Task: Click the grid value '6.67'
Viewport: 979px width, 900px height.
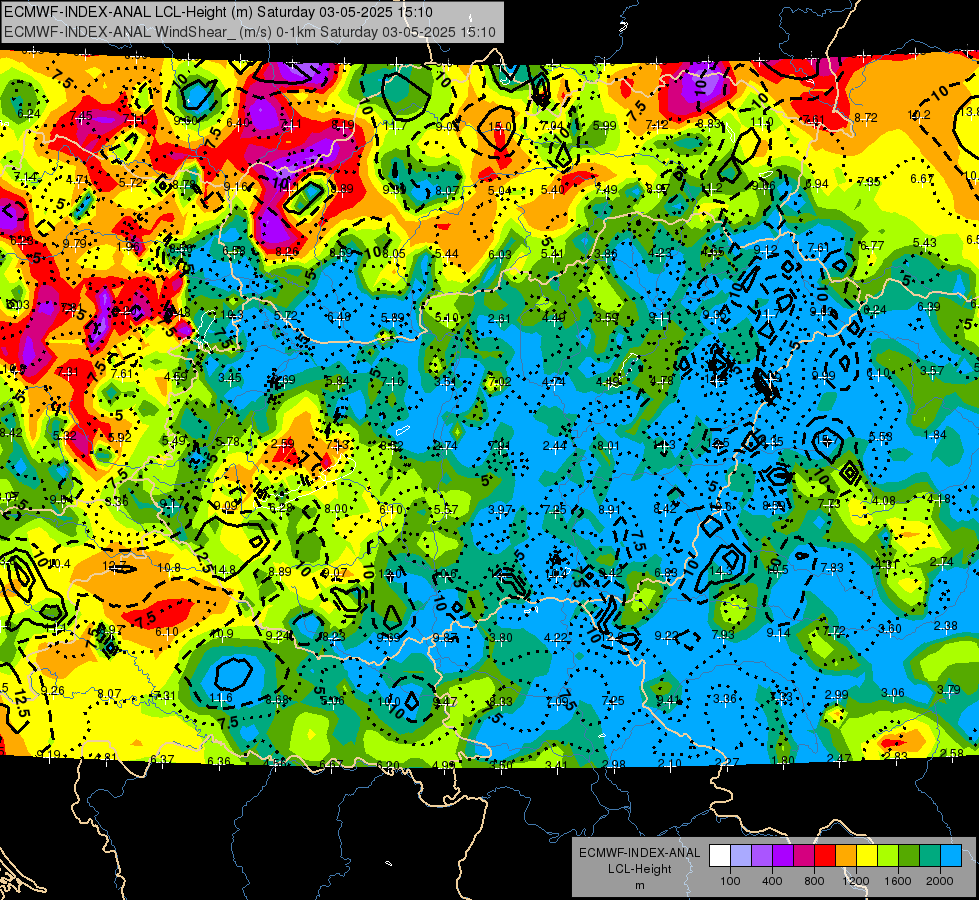Action: (922, 179)
